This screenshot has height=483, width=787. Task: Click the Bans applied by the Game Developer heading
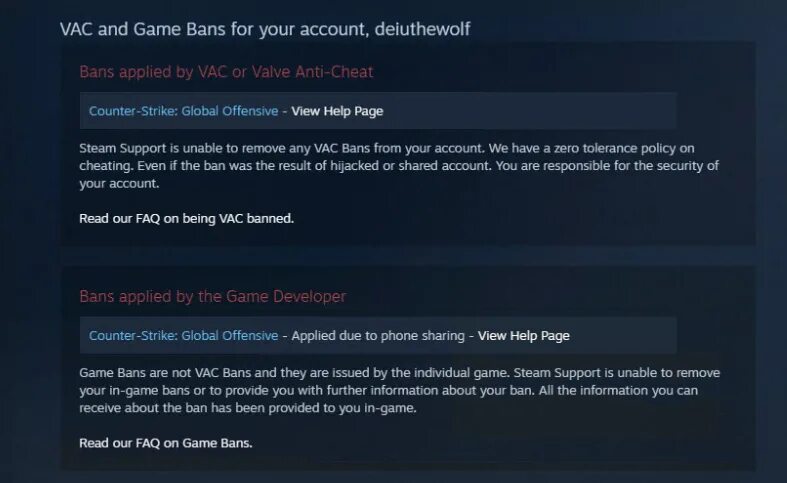[x=212, y=296]
